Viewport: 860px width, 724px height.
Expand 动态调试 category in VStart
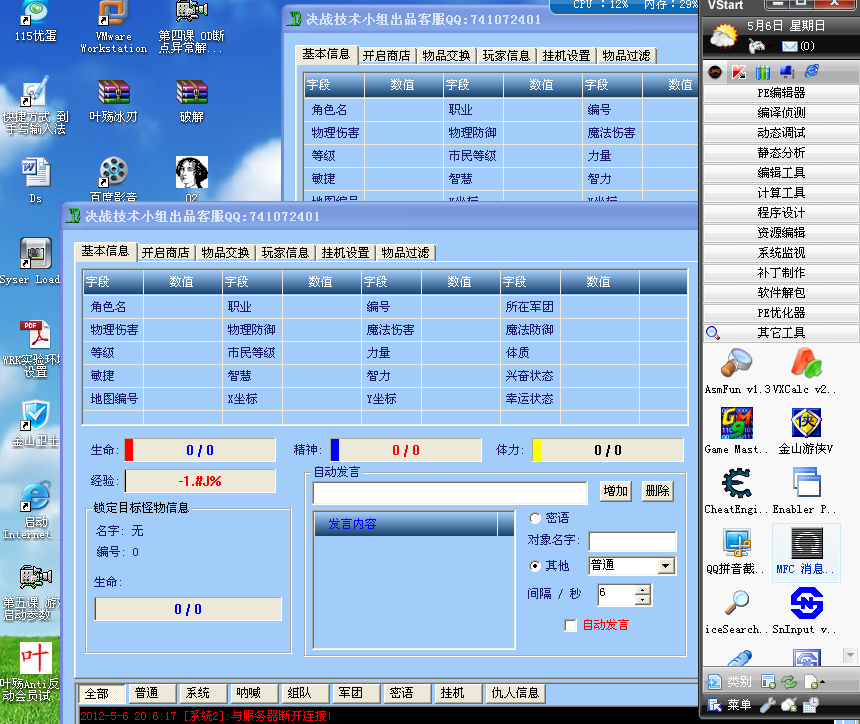coord(780,133)
